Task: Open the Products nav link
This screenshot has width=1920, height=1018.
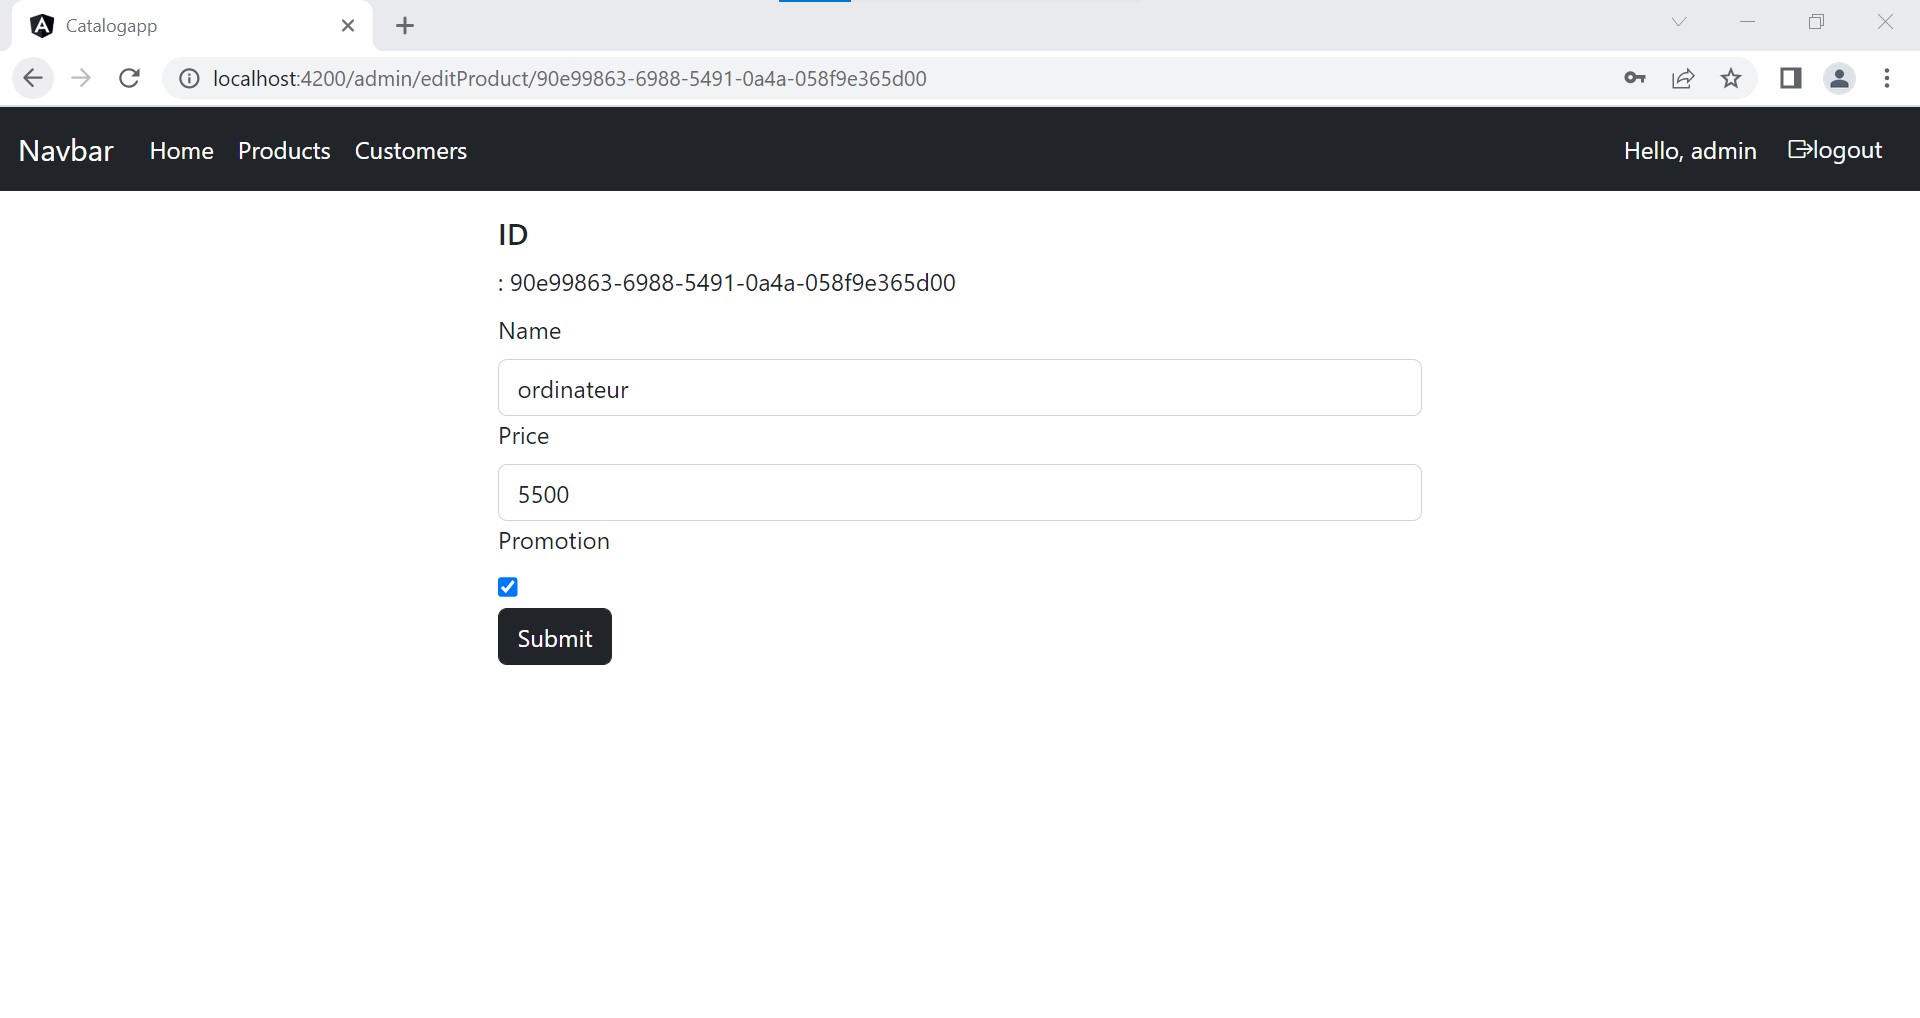Action: (284, 151)
